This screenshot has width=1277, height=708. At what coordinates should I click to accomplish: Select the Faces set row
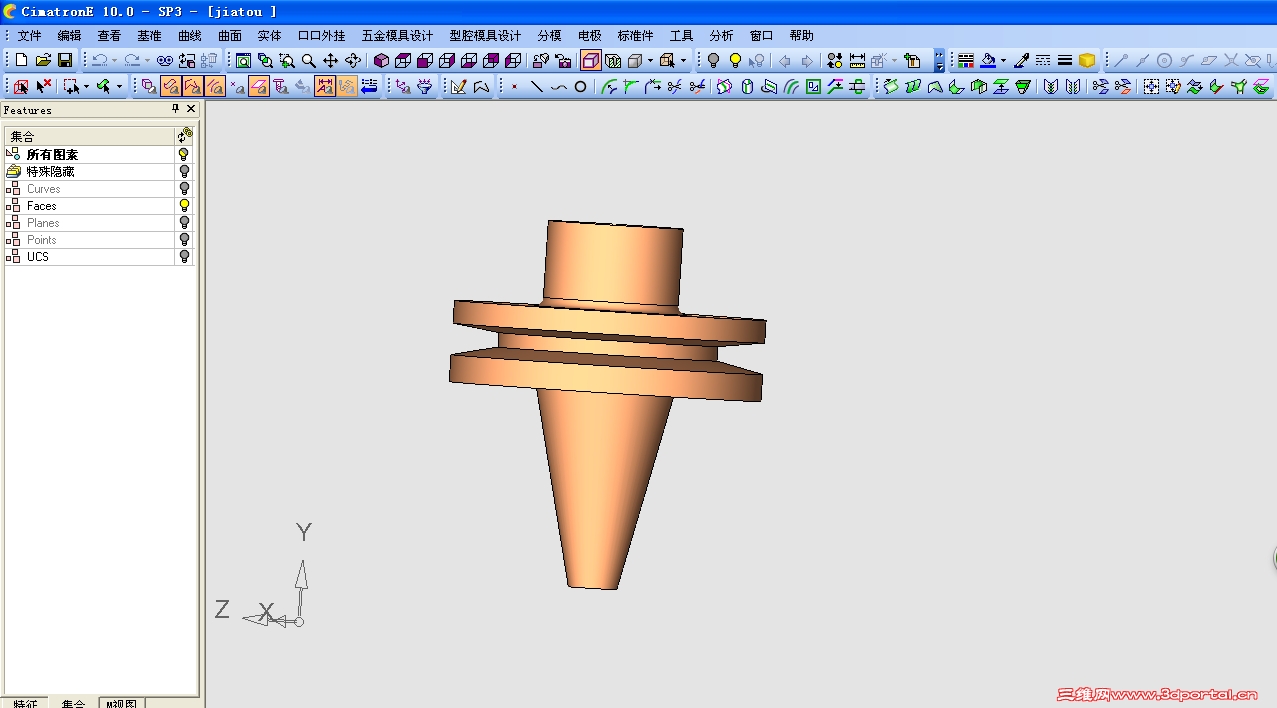click(x=90, y=206)
